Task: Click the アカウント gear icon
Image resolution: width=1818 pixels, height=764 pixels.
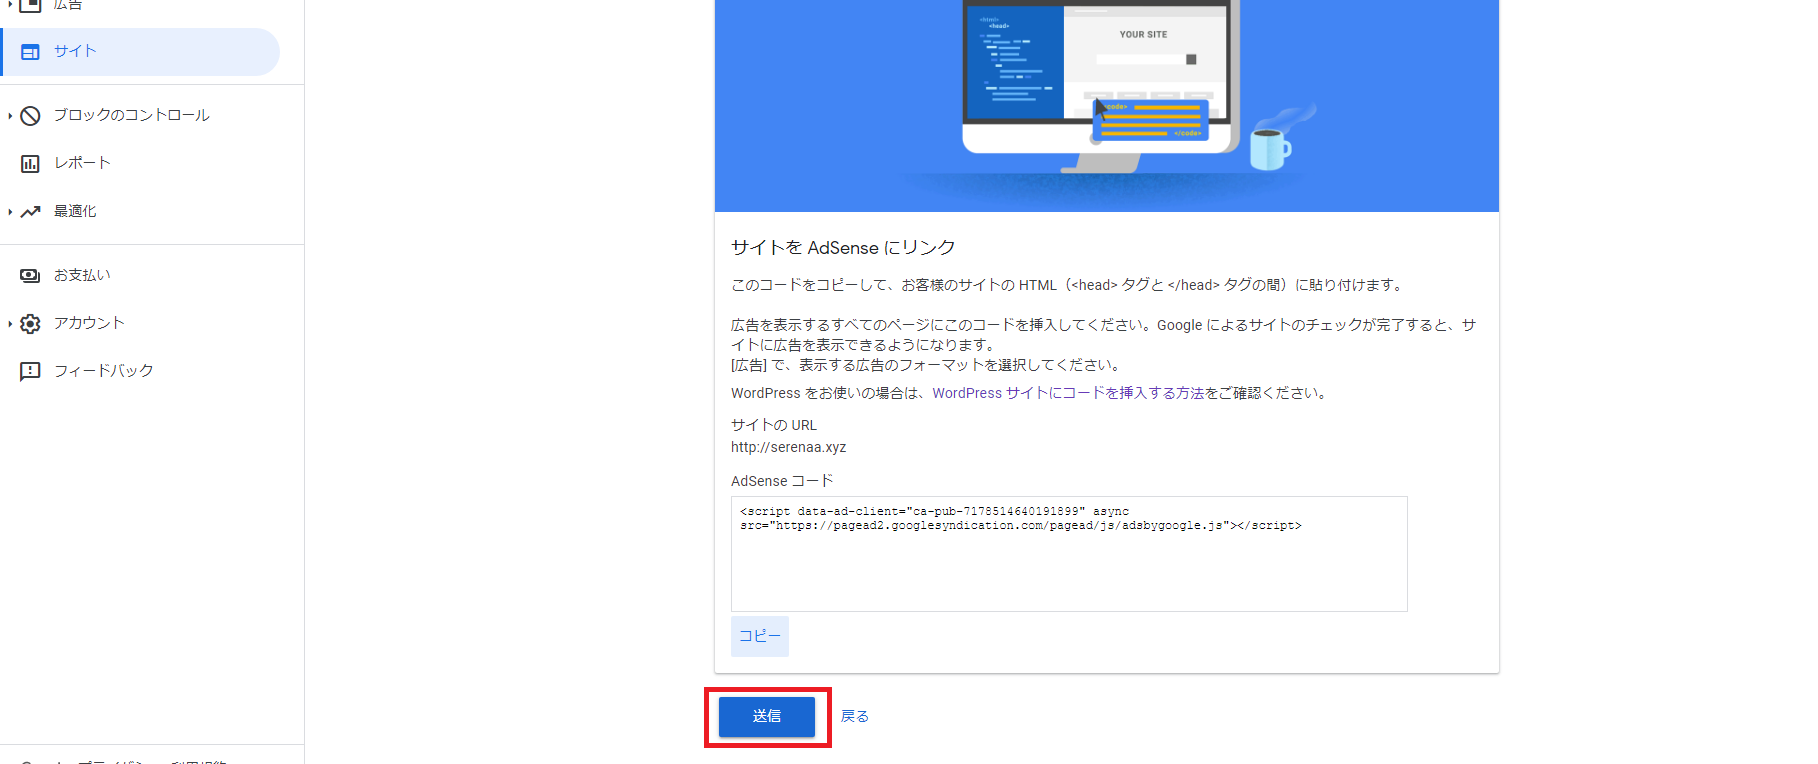Action: tap(30, 323)
